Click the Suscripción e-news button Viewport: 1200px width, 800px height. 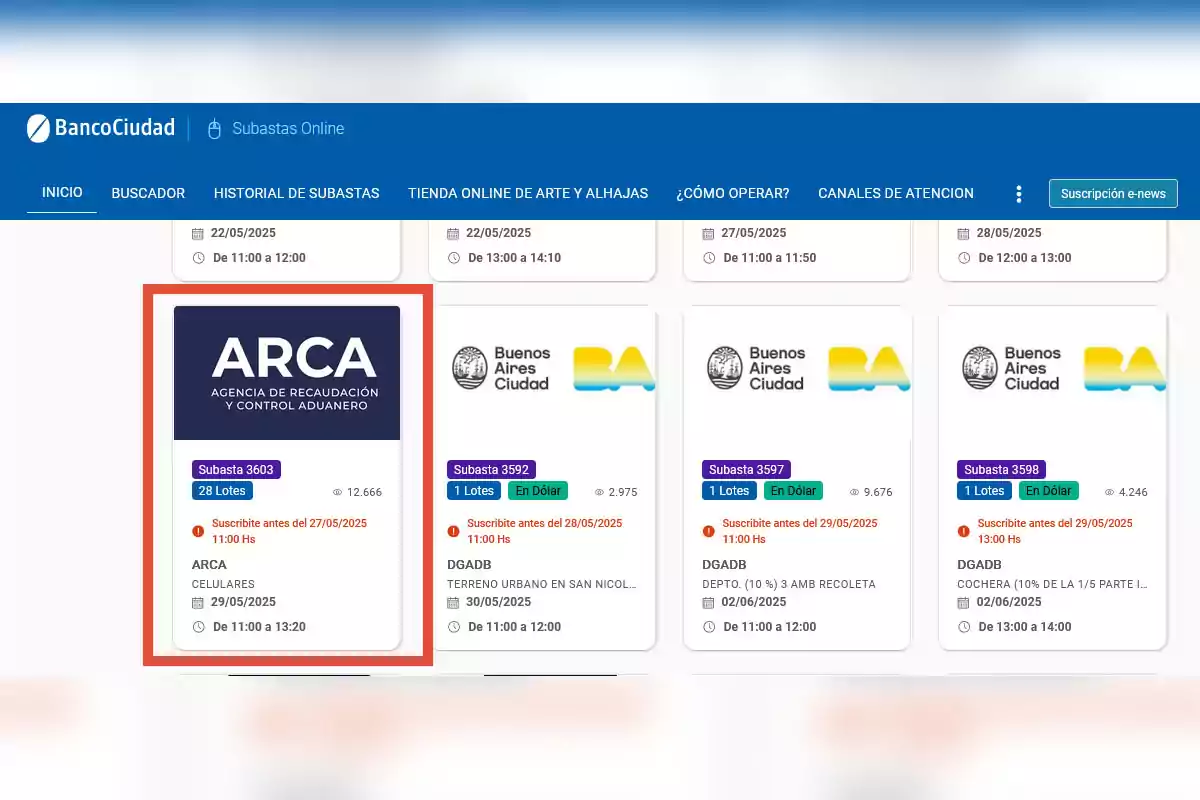1113,193
